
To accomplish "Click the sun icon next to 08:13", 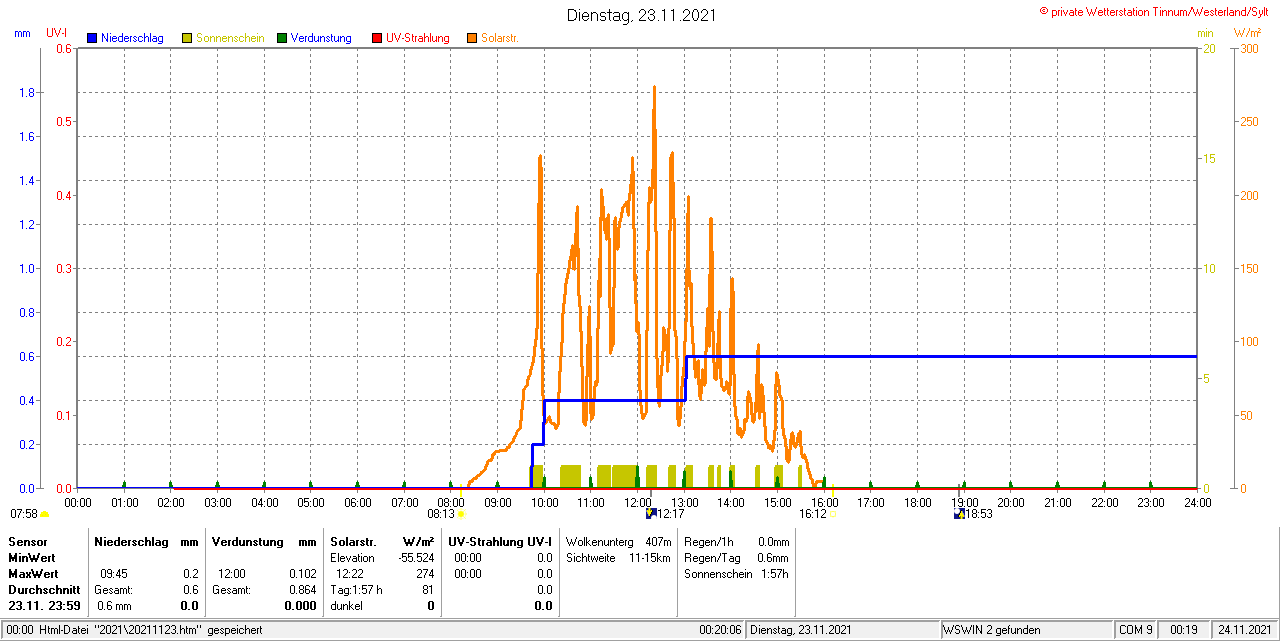I will pos(461,515).
